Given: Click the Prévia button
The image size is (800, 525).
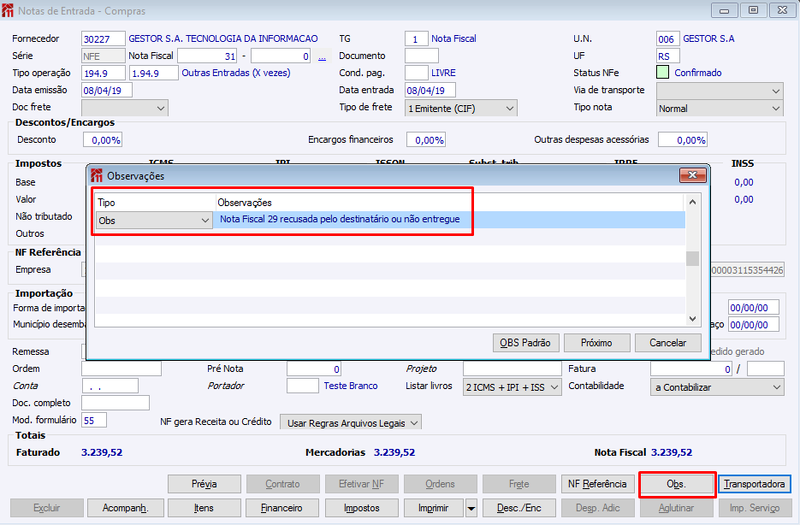Looking at the screenshot, I should [x=204, y=484].
